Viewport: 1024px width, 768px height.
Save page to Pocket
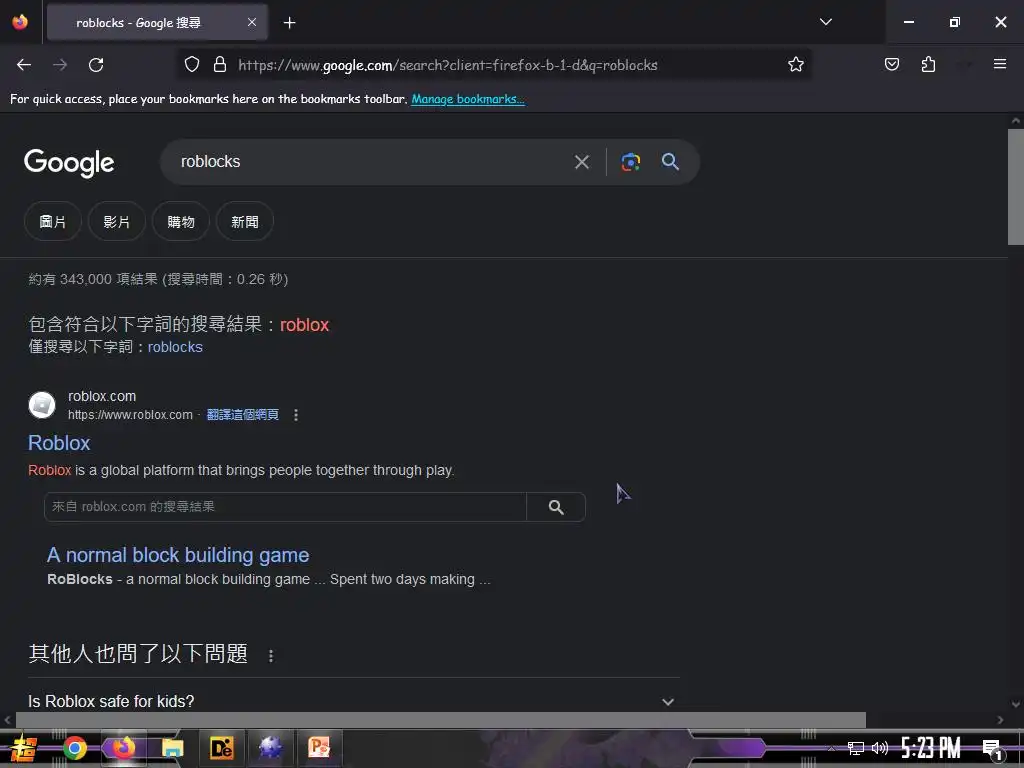tap(892, 65)
